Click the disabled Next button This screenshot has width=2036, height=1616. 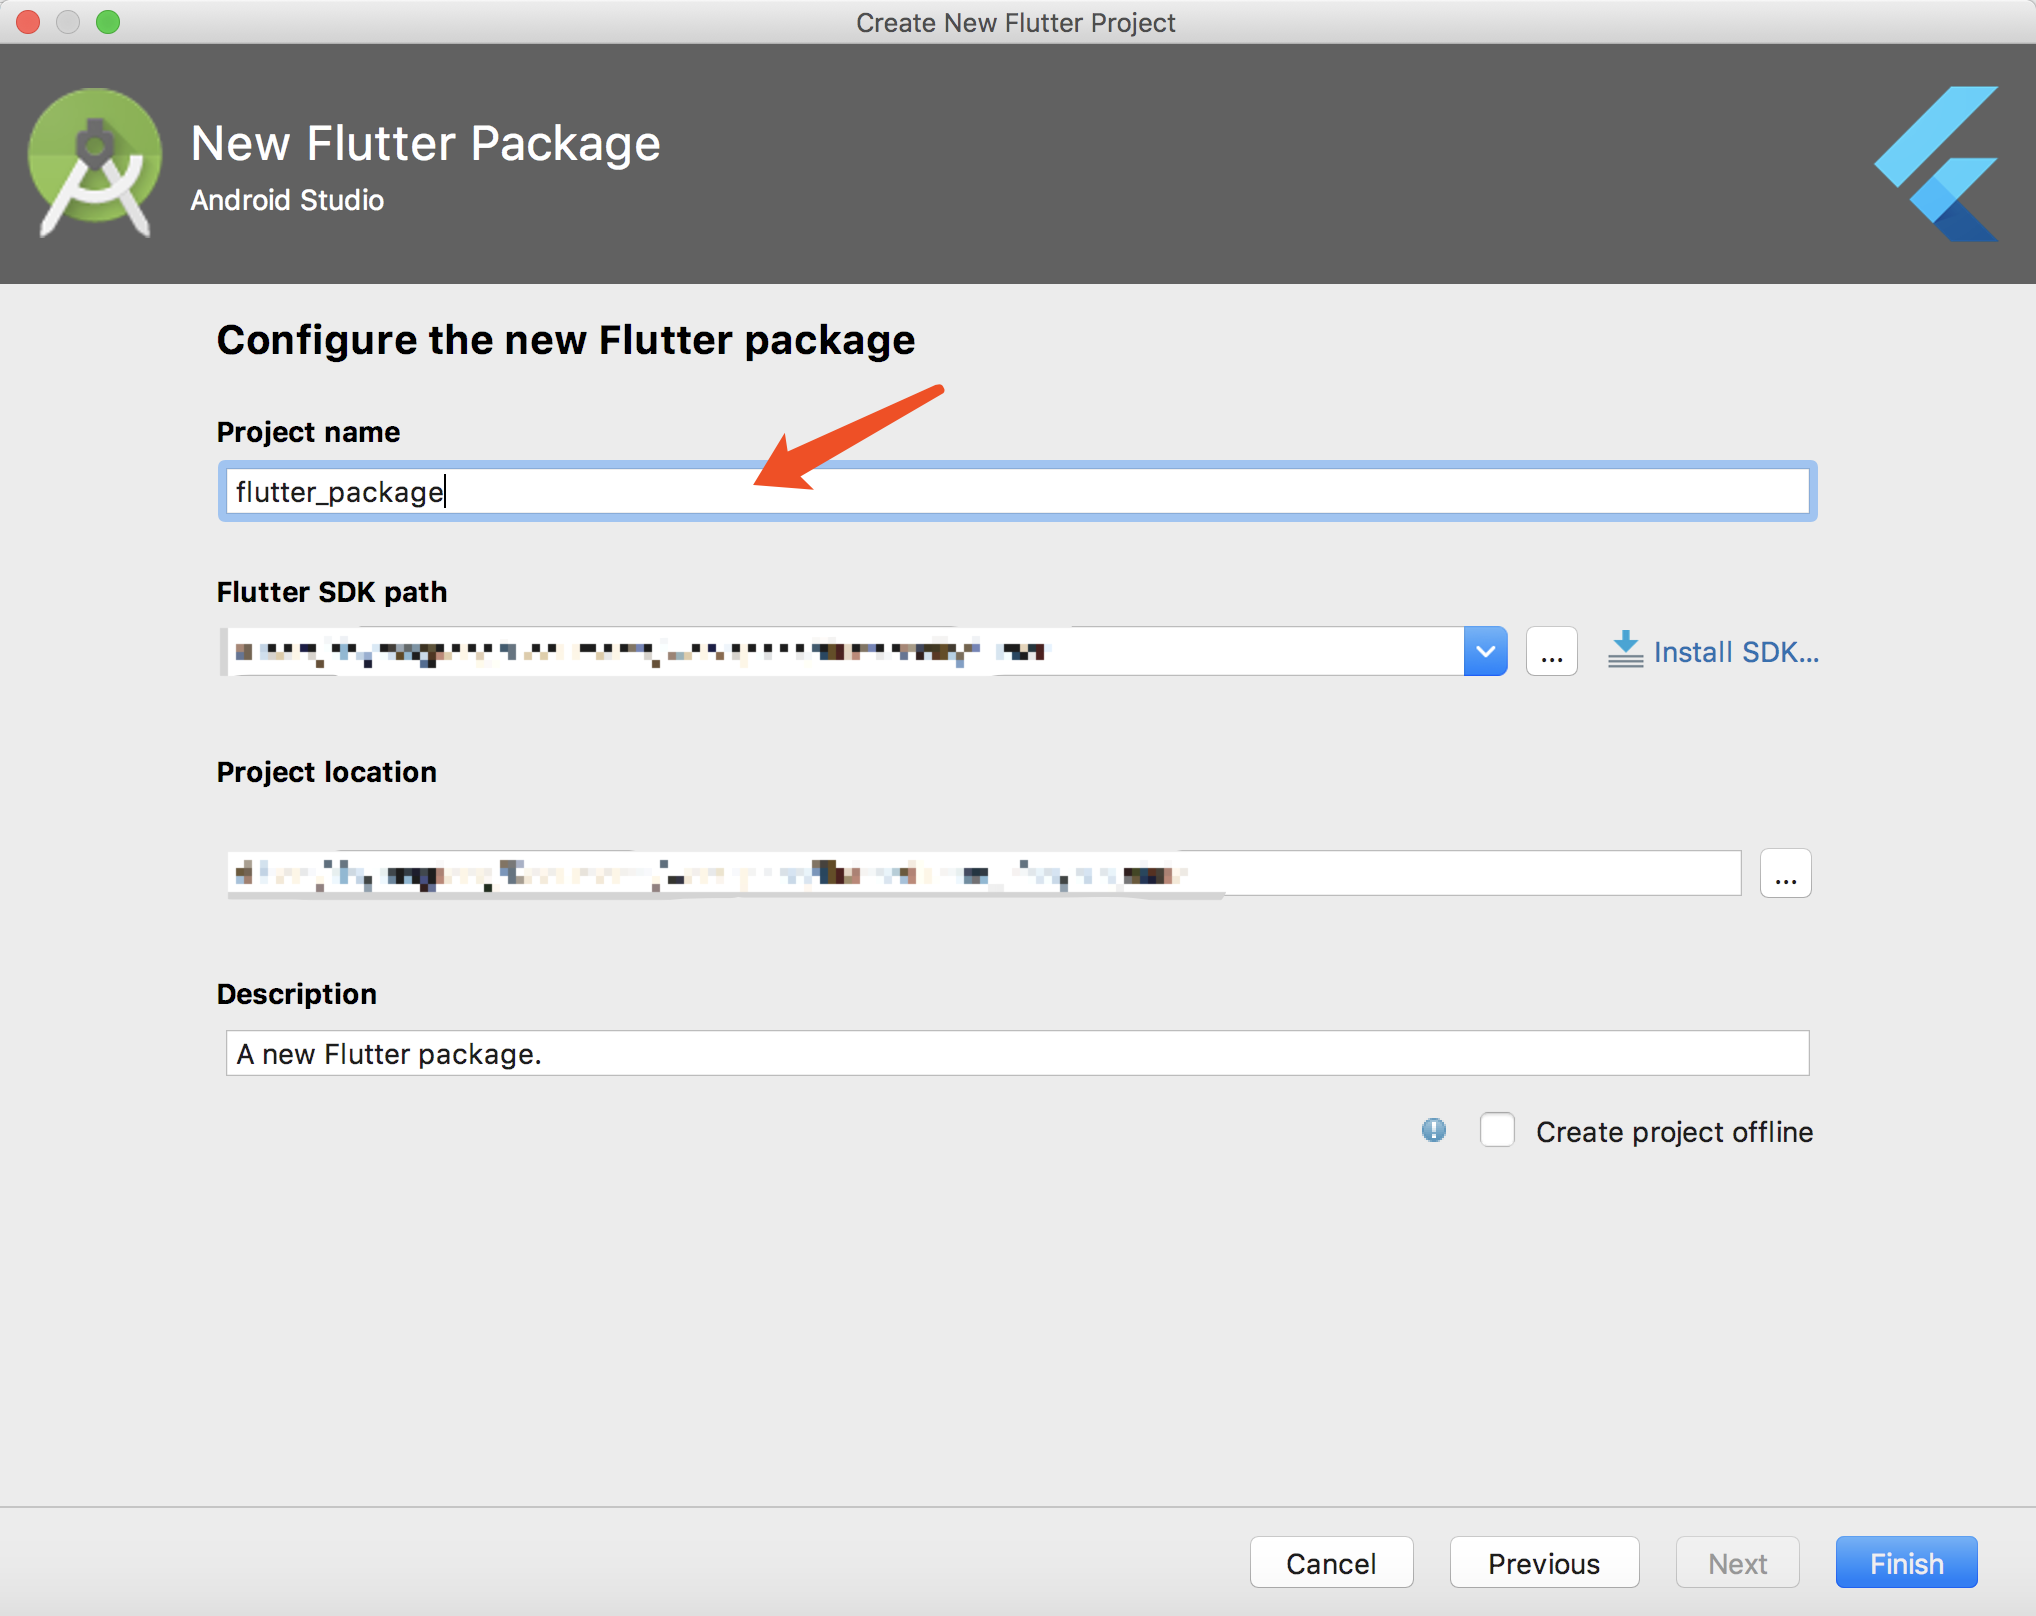click(x=1737, y=1563)
